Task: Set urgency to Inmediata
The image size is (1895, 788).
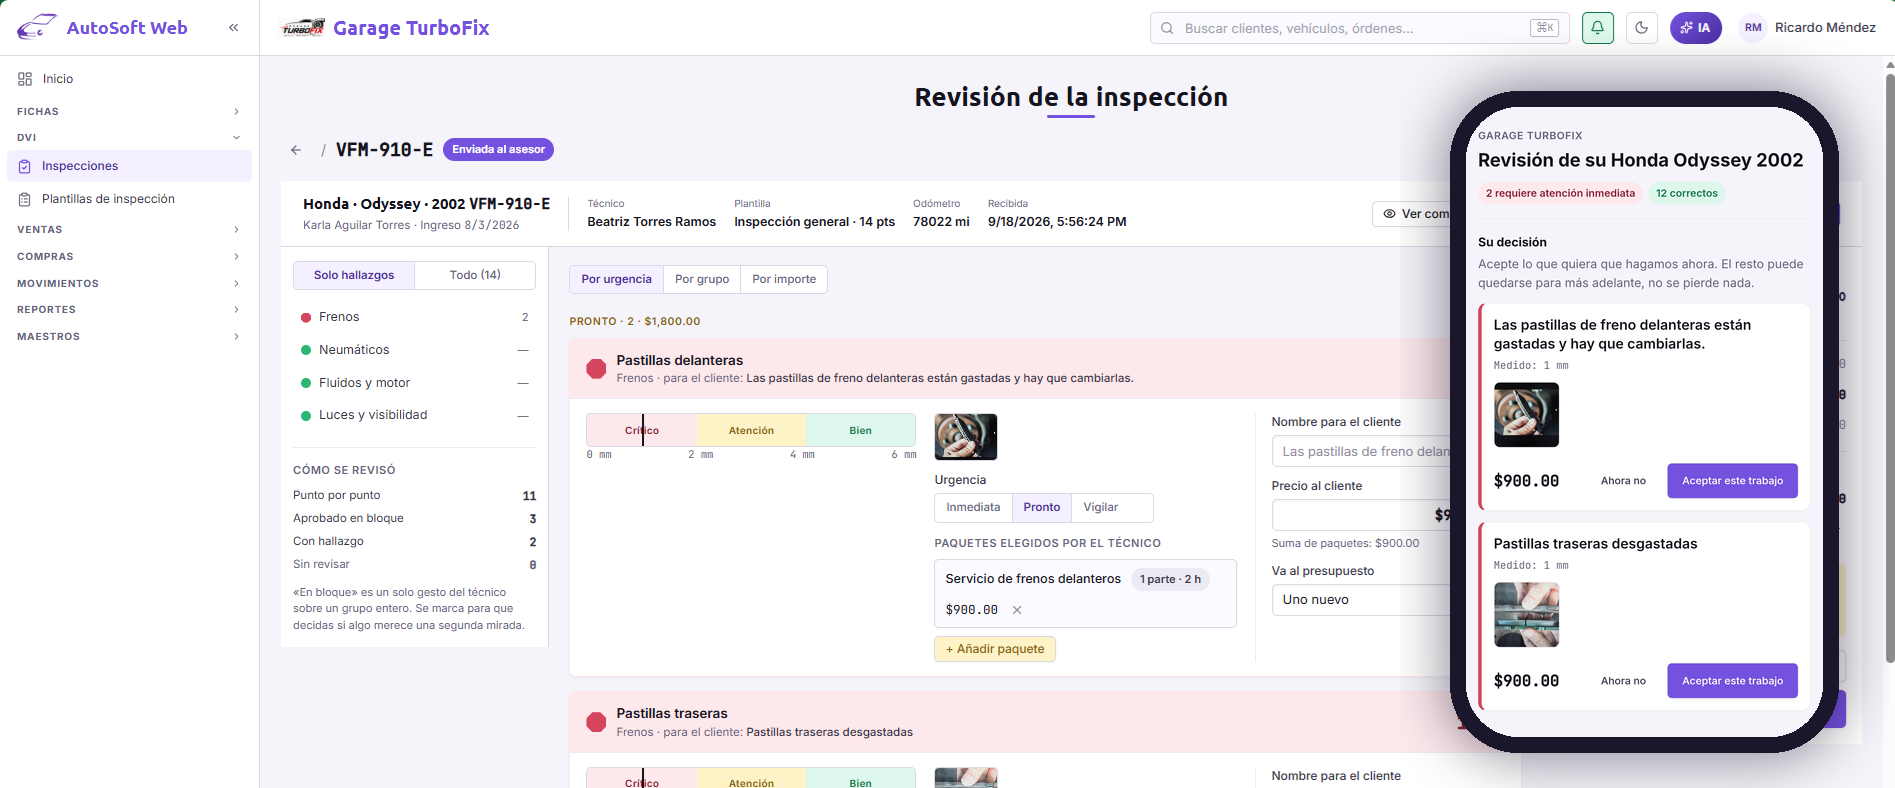Action: [973, 508]
